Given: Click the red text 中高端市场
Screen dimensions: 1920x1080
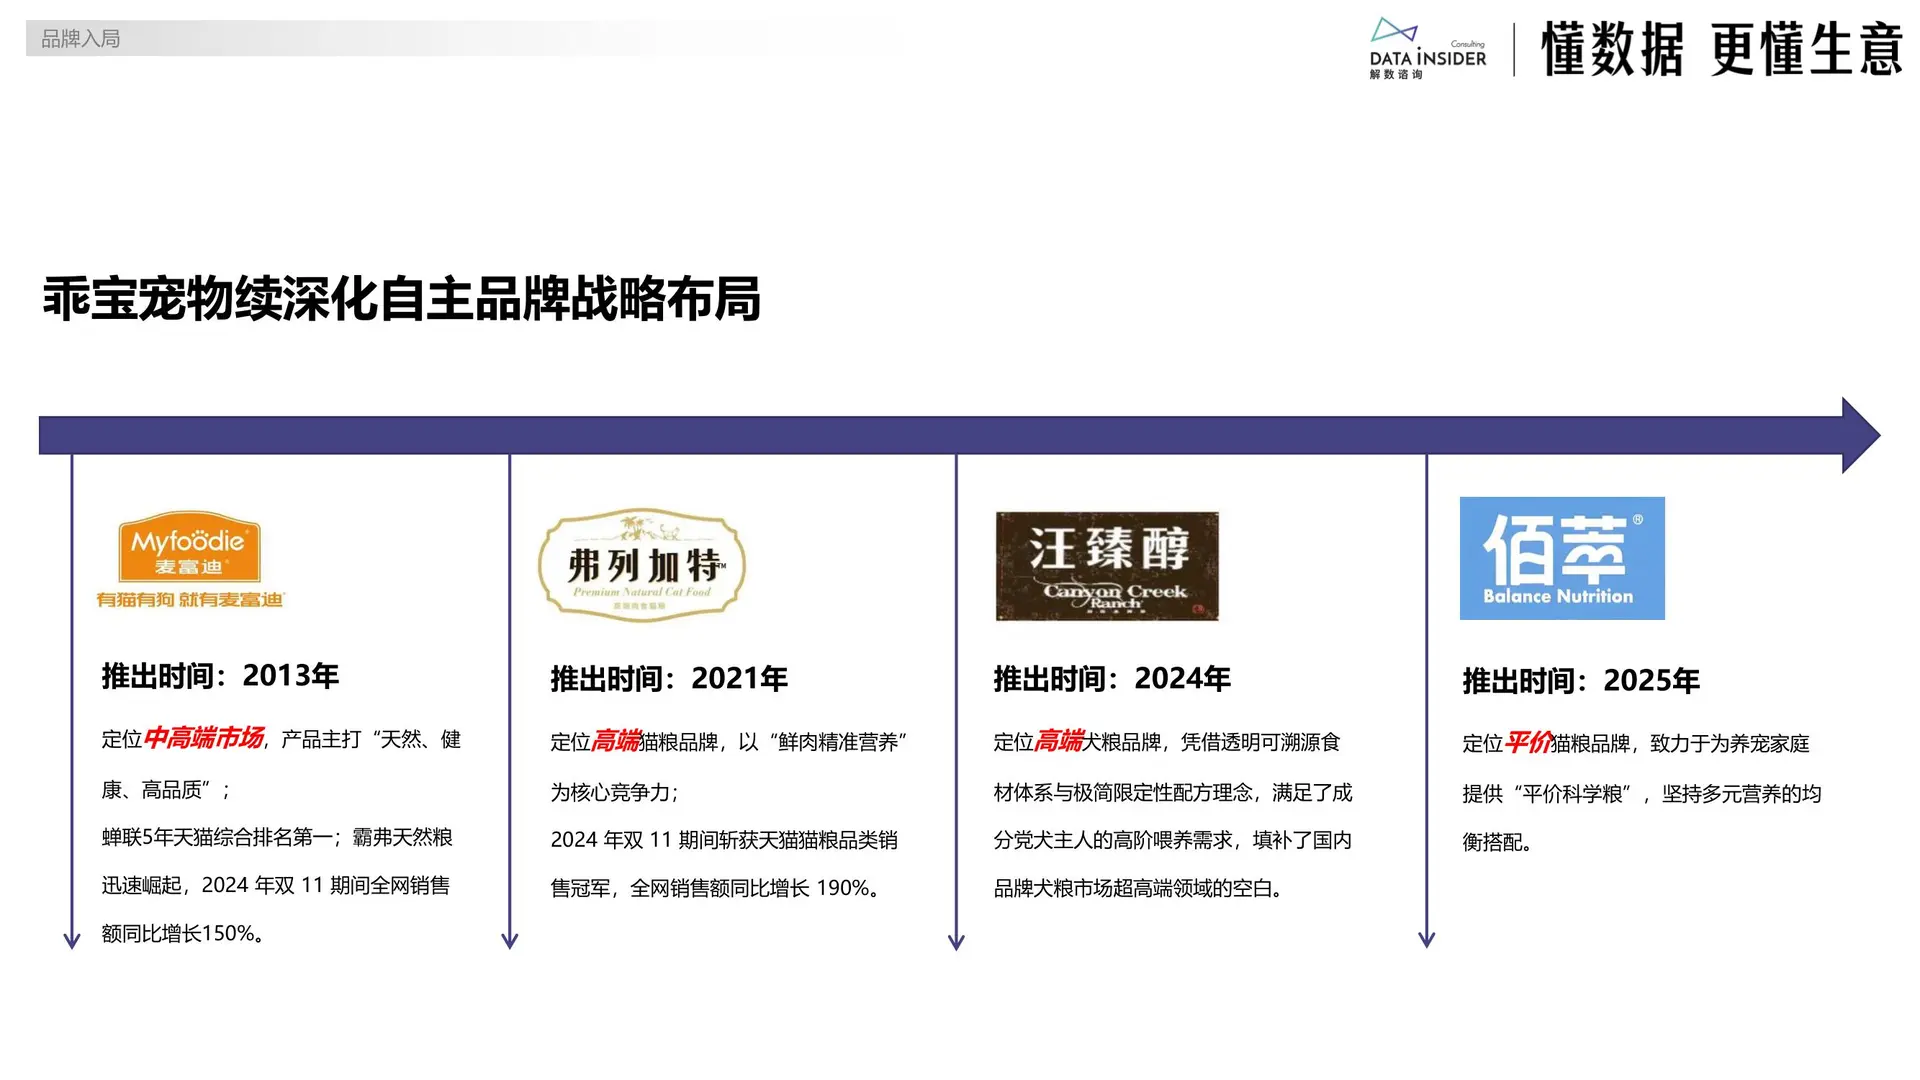Looking at the screenshot, I should point(204,739).
